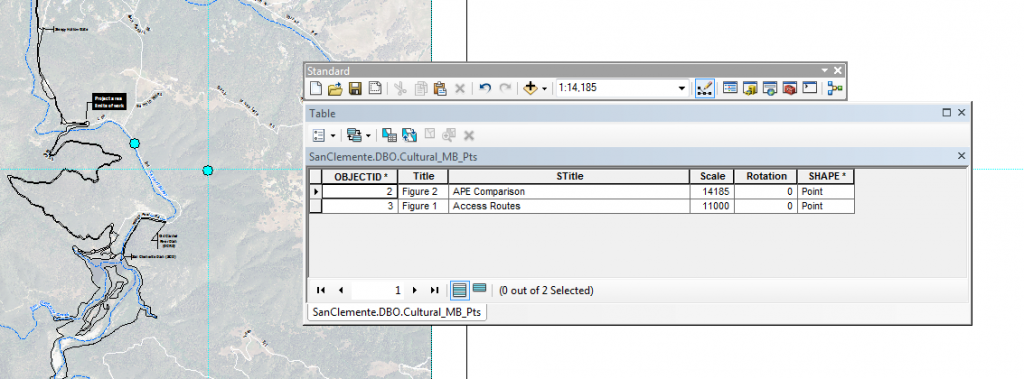Viewport: 1024px width, 379px height.
Task: Open the Table Options dropdown
Action: tap(324, 135)
